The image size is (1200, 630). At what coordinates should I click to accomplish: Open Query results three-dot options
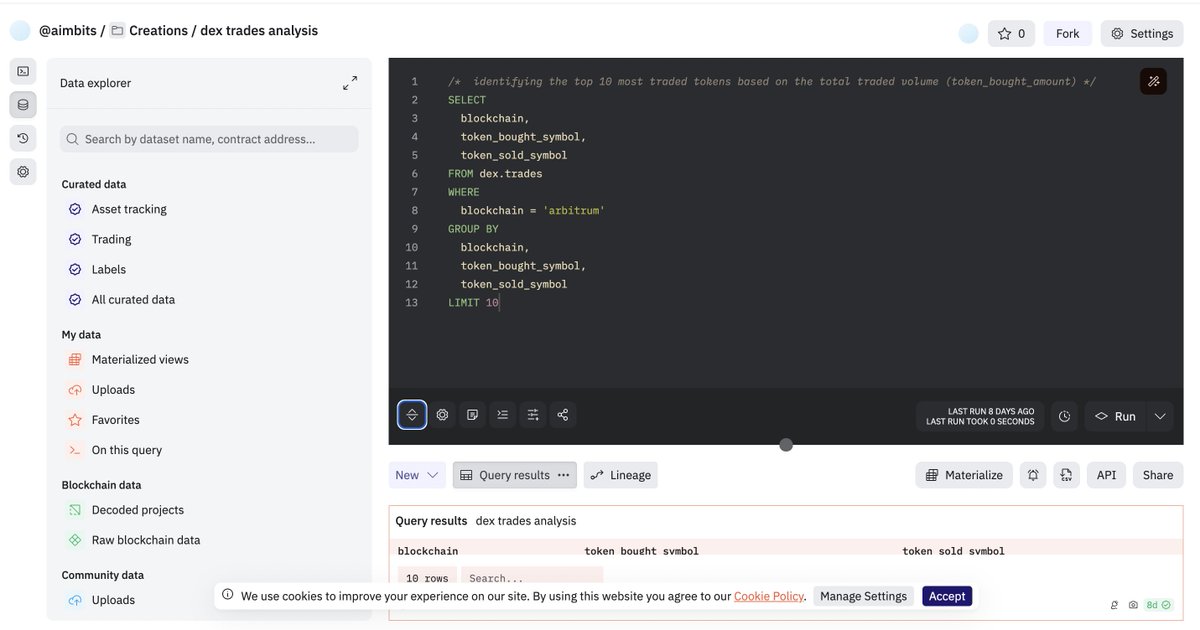(564, 475)
